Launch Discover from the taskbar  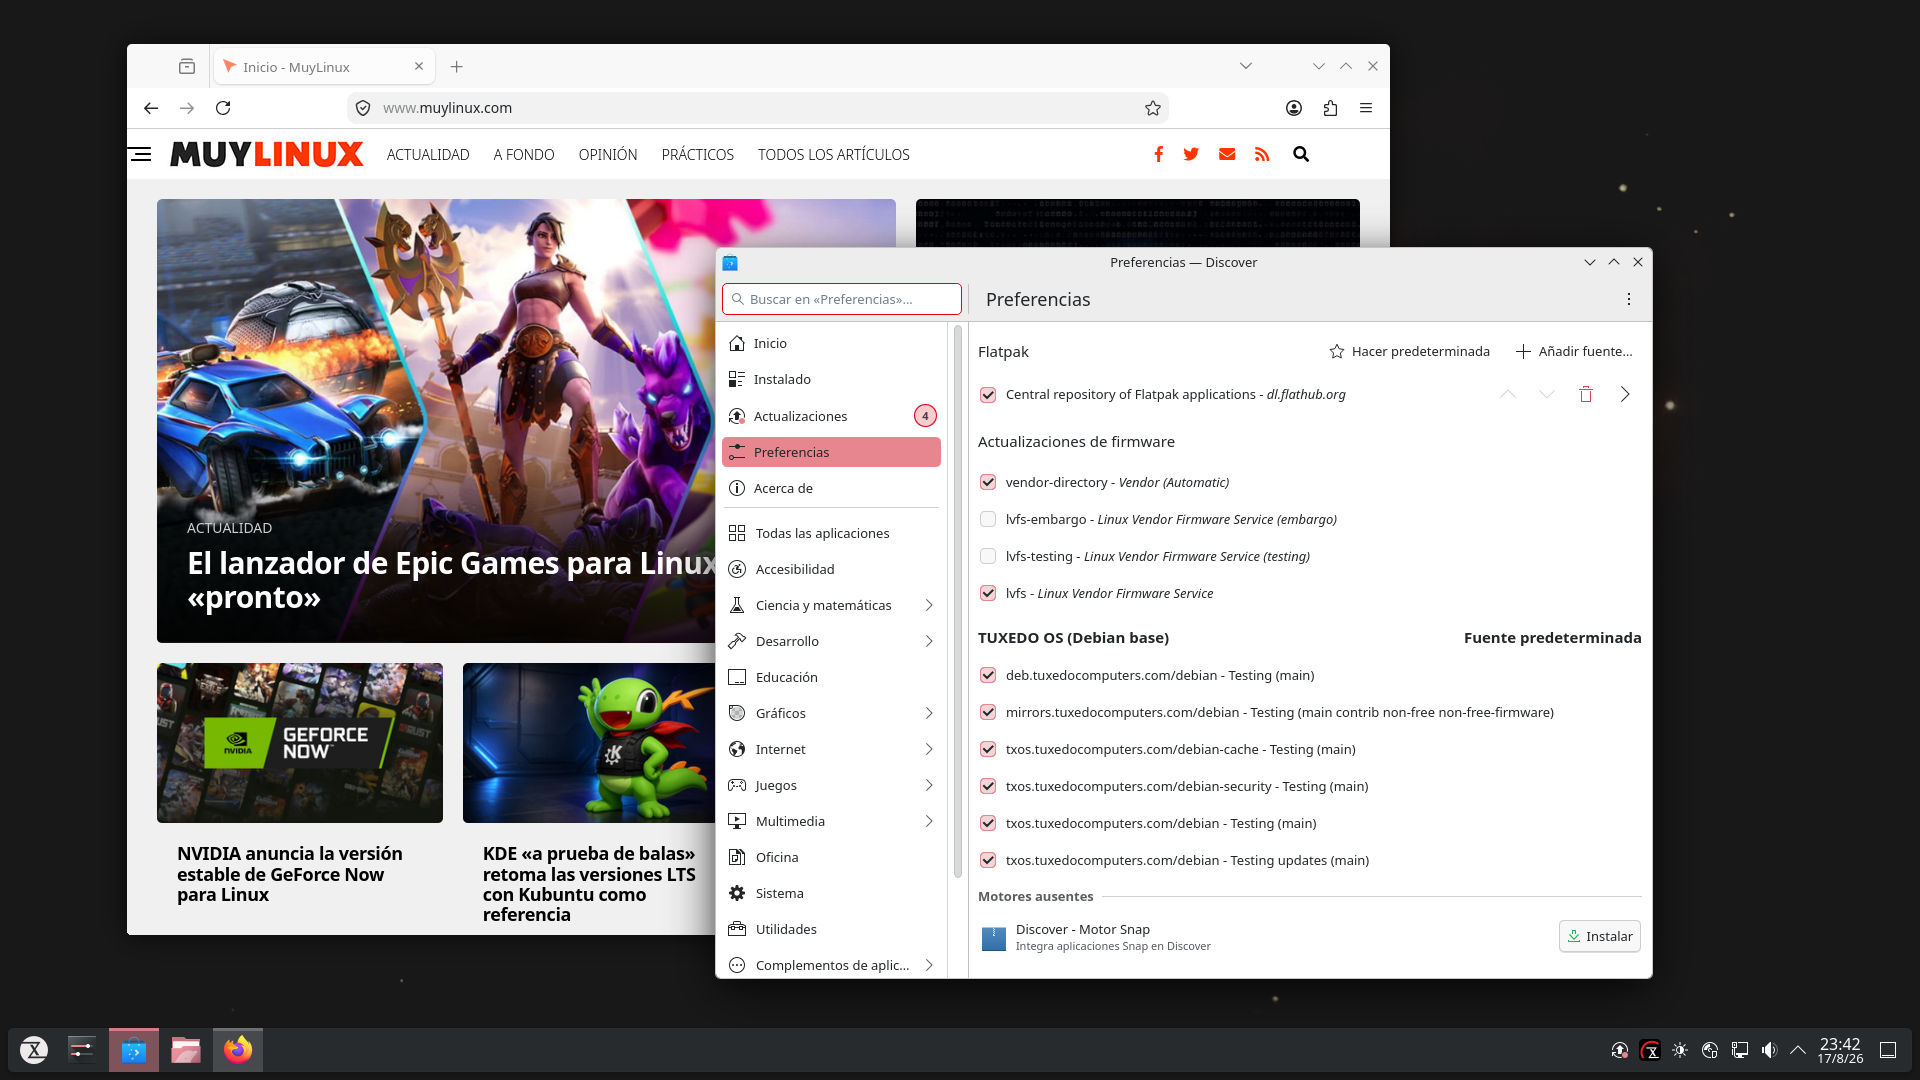click(134, 1050)
